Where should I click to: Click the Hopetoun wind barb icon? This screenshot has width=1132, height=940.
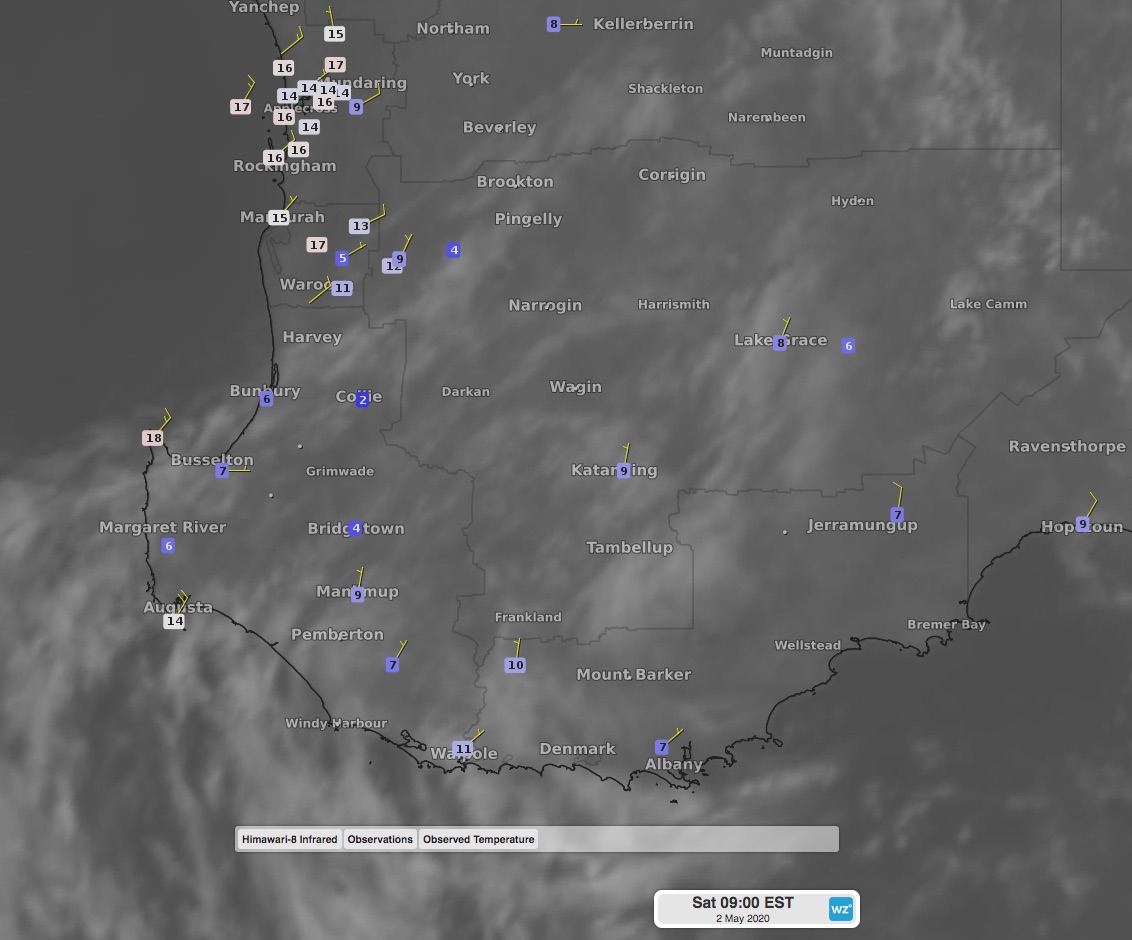point(1093,507)
